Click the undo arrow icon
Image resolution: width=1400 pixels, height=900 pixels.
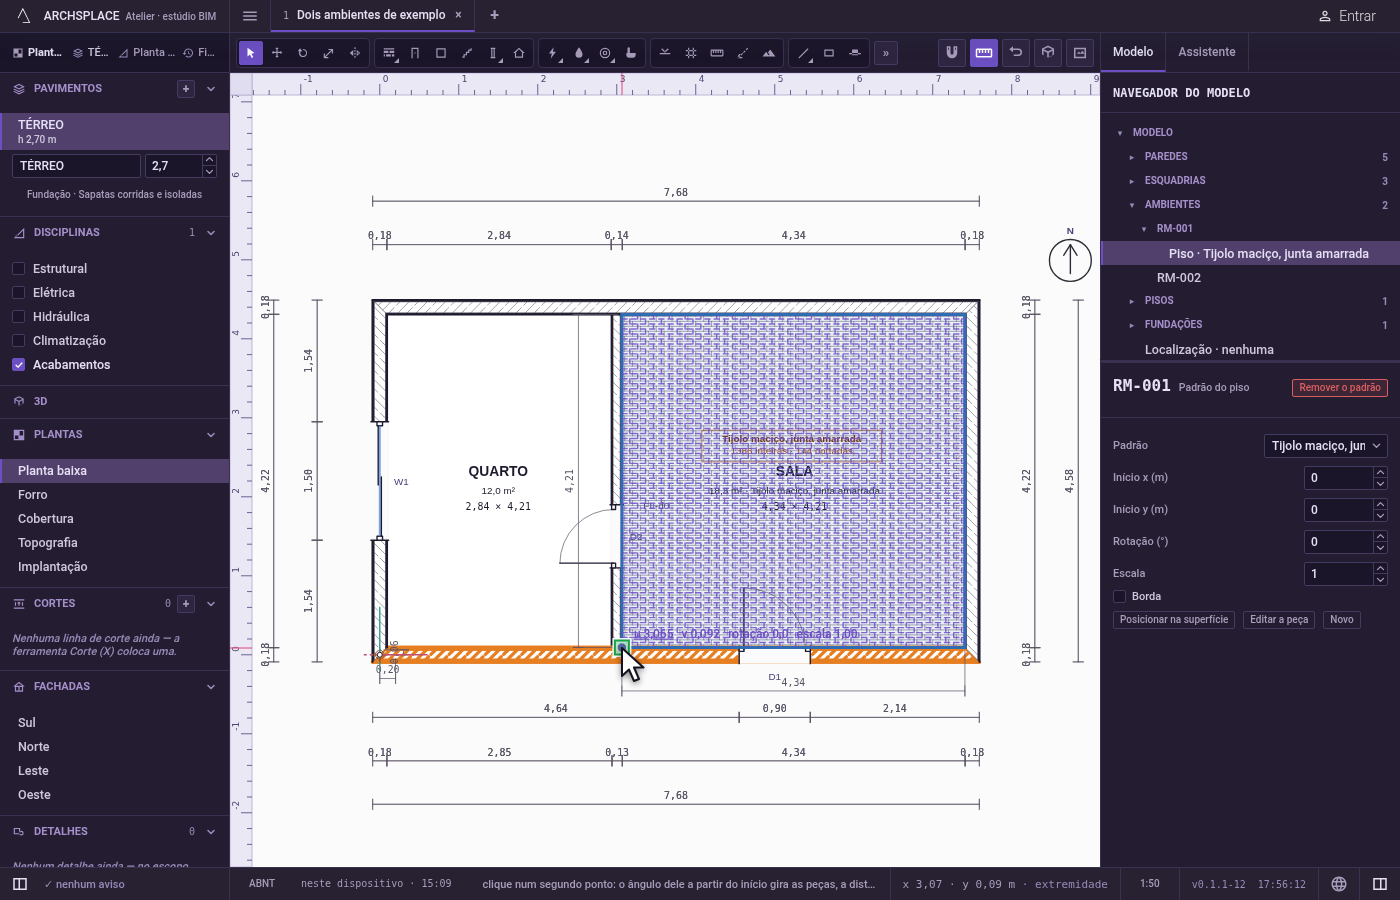pos(1016,53)
